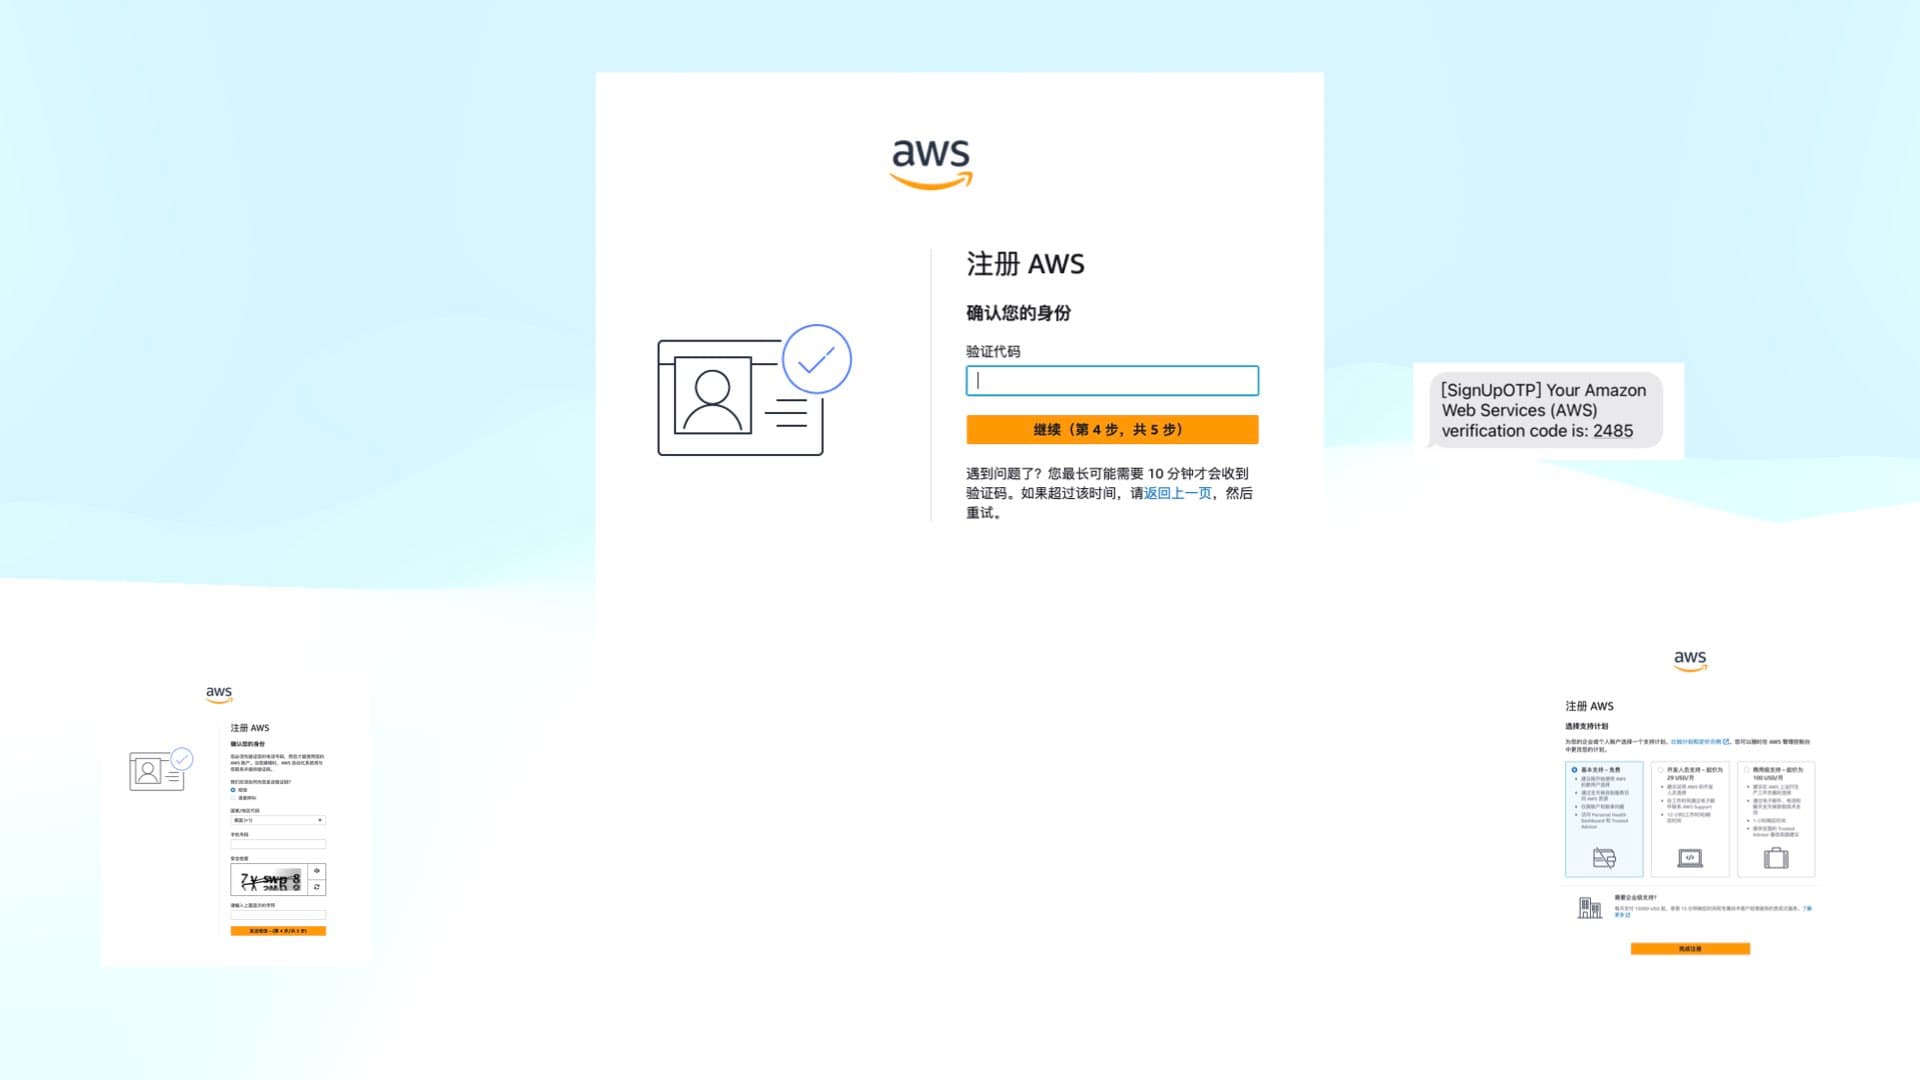
Task: Click the captcha refresh icon
Action: (x=317, y=887)
